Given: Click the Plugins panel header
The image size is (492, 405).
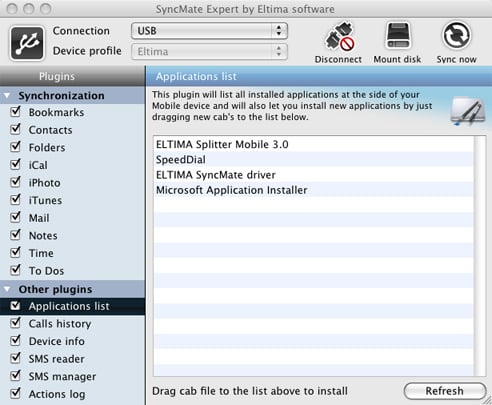Looking at the screenshot, I should pyautogui.click(x=72, y=76).
